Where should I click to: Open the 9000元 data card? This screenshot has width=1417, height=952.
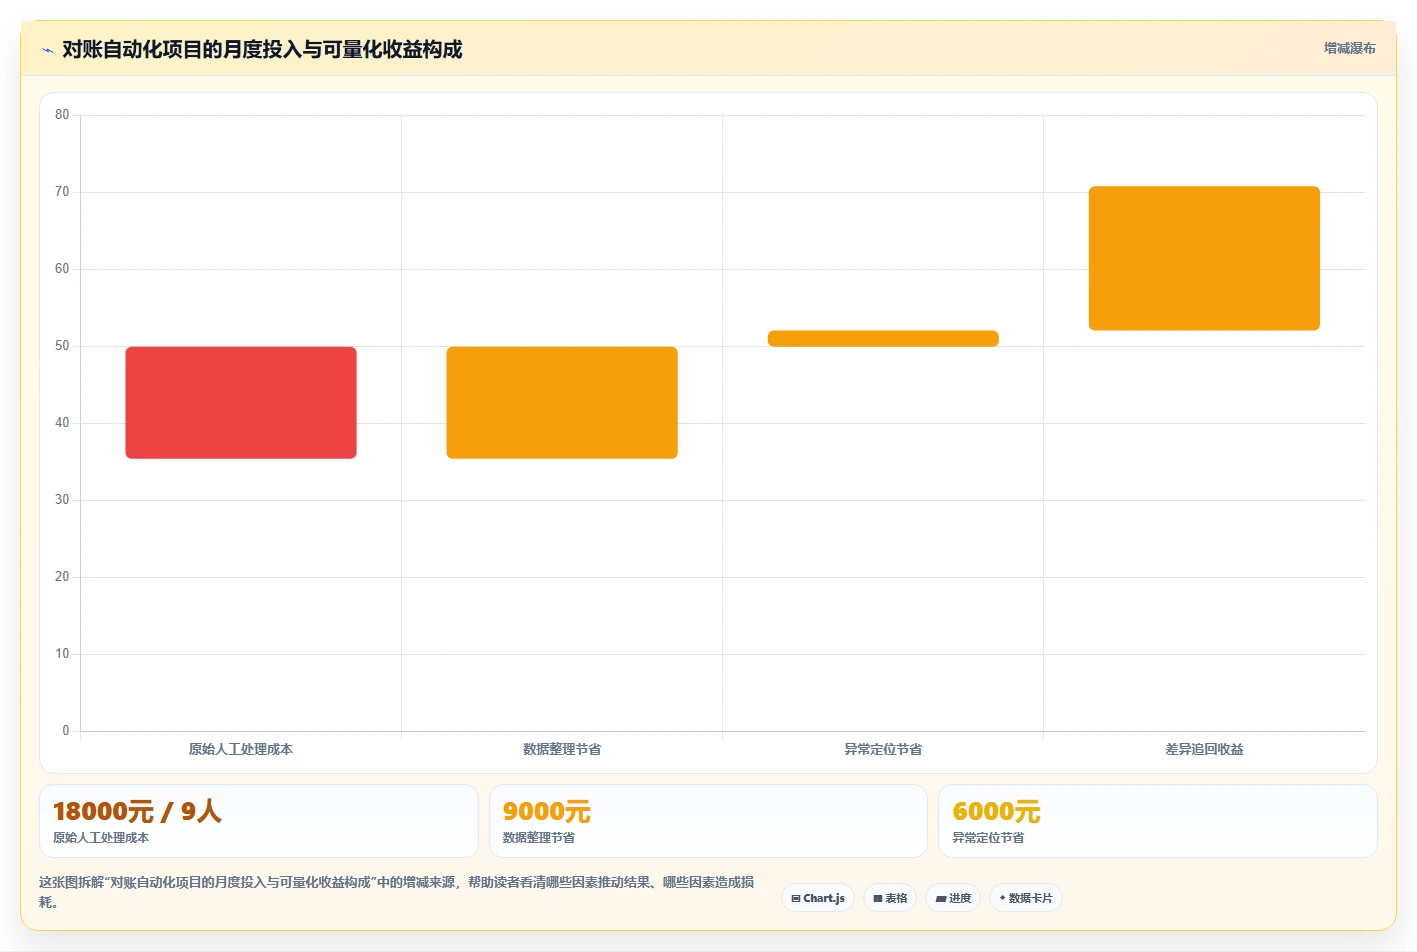click(708, 821)
